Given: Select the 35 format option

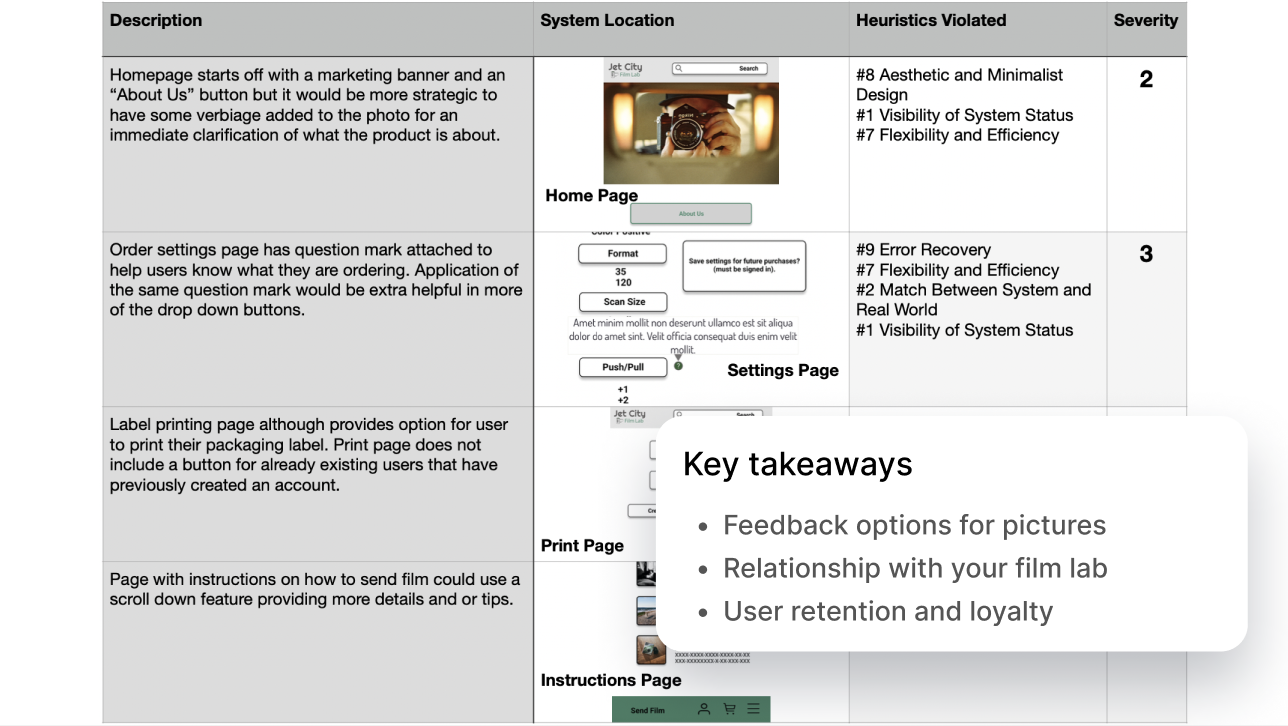Looking at the screenshot, I should pyautogui.click(x=621, y=272).
